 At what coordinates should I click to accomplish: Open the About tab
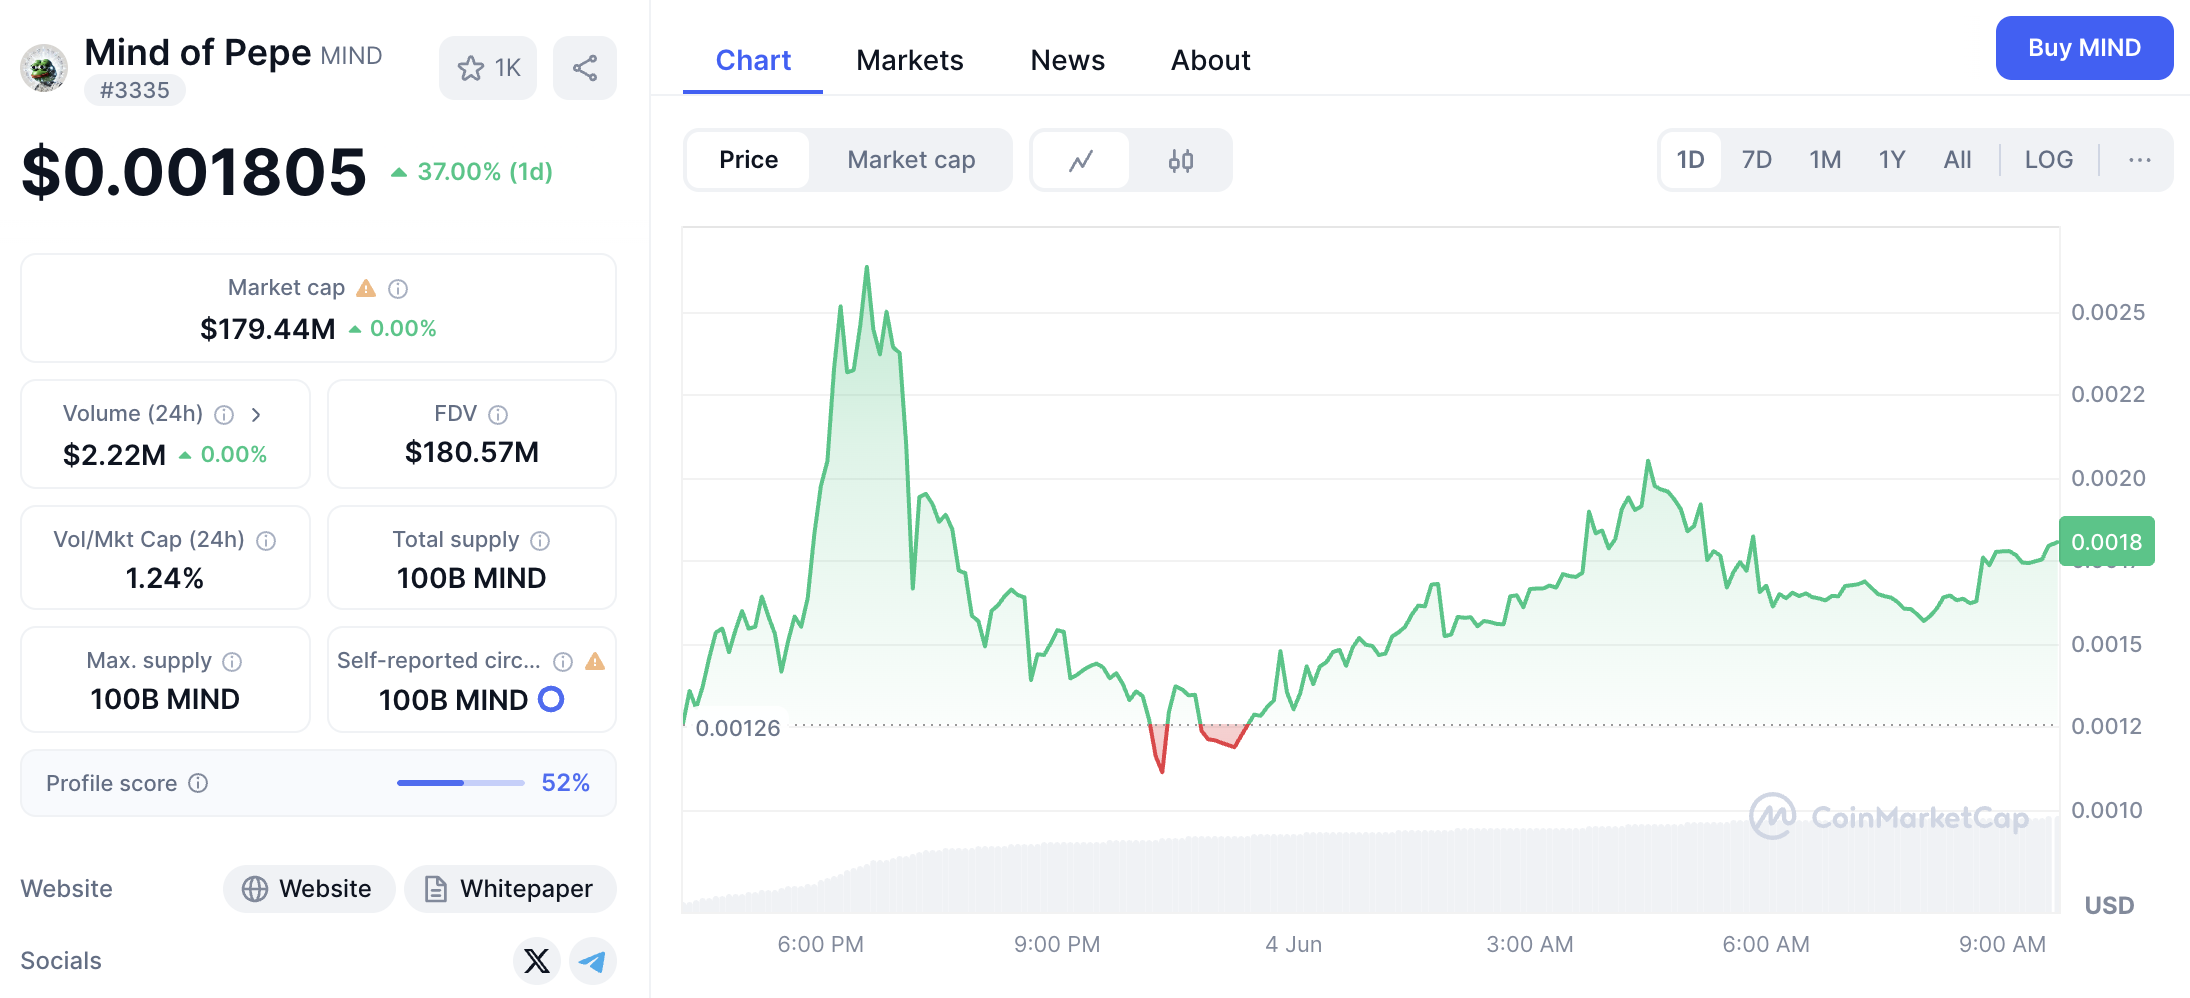(1211, 60)
